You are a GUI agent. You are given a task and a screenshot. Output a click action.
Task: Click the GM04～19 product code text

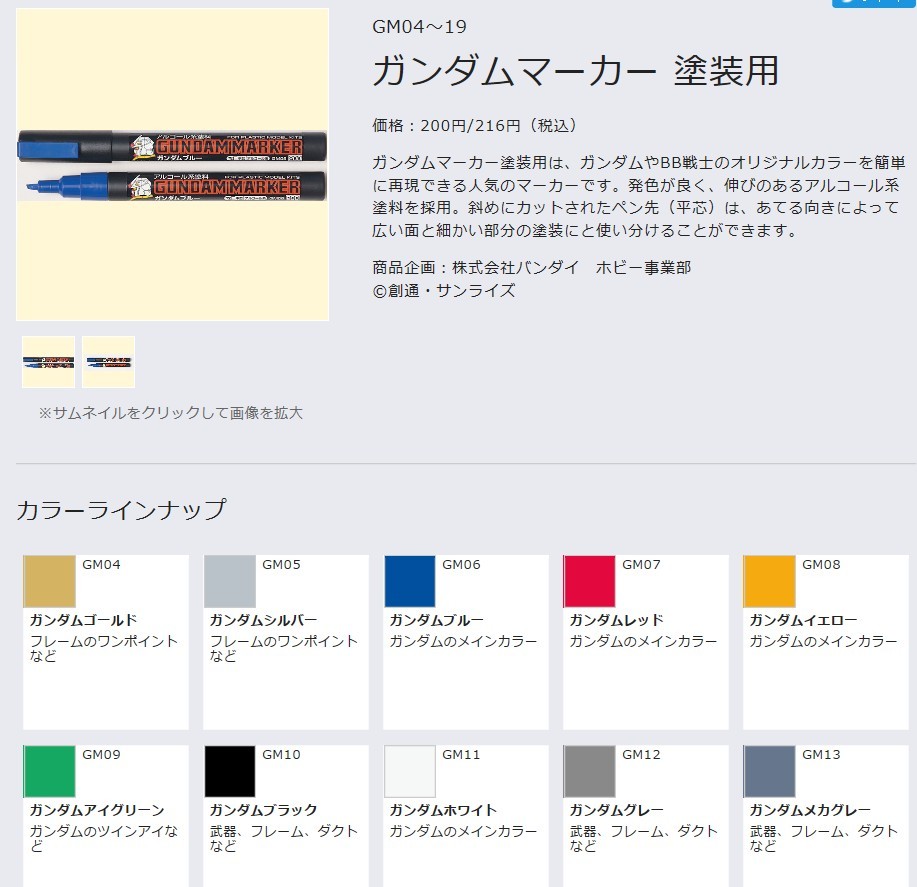click(419, 27)
